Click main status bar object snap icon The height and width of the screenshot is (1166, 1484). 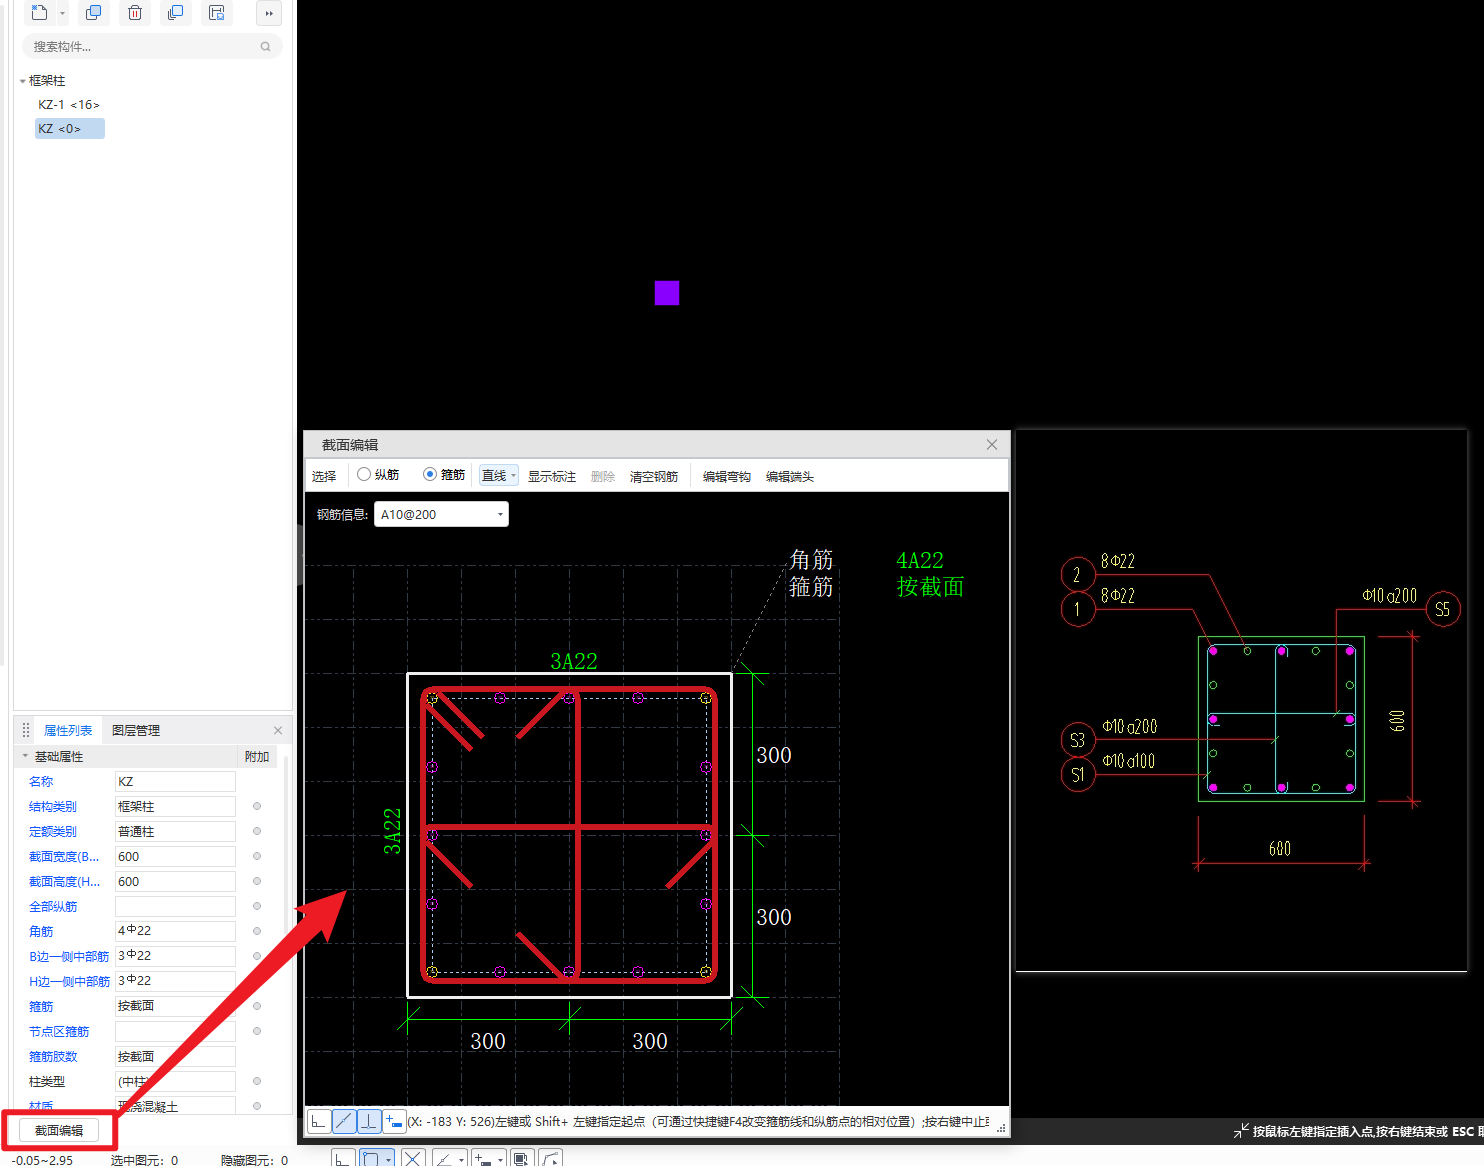pos(371,1158)
